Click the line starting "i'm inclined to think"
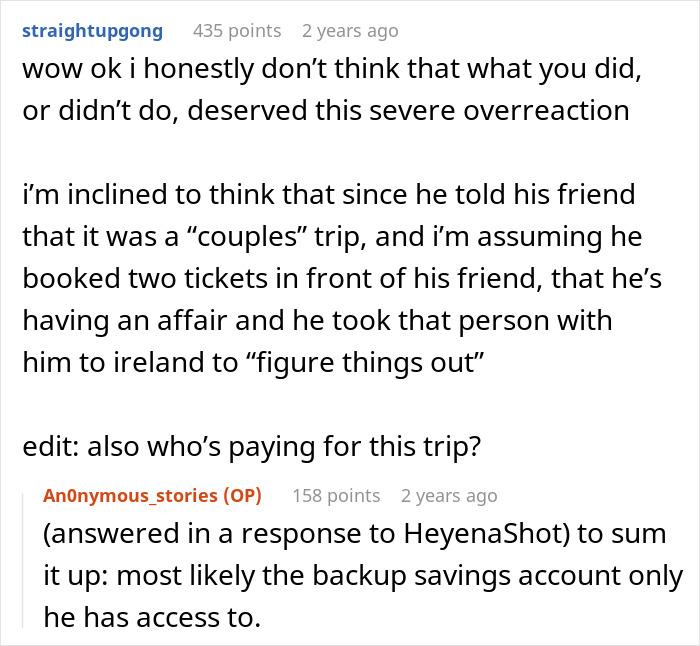The image size is (700, 646). pyautogui.click(x=329, y=194)
